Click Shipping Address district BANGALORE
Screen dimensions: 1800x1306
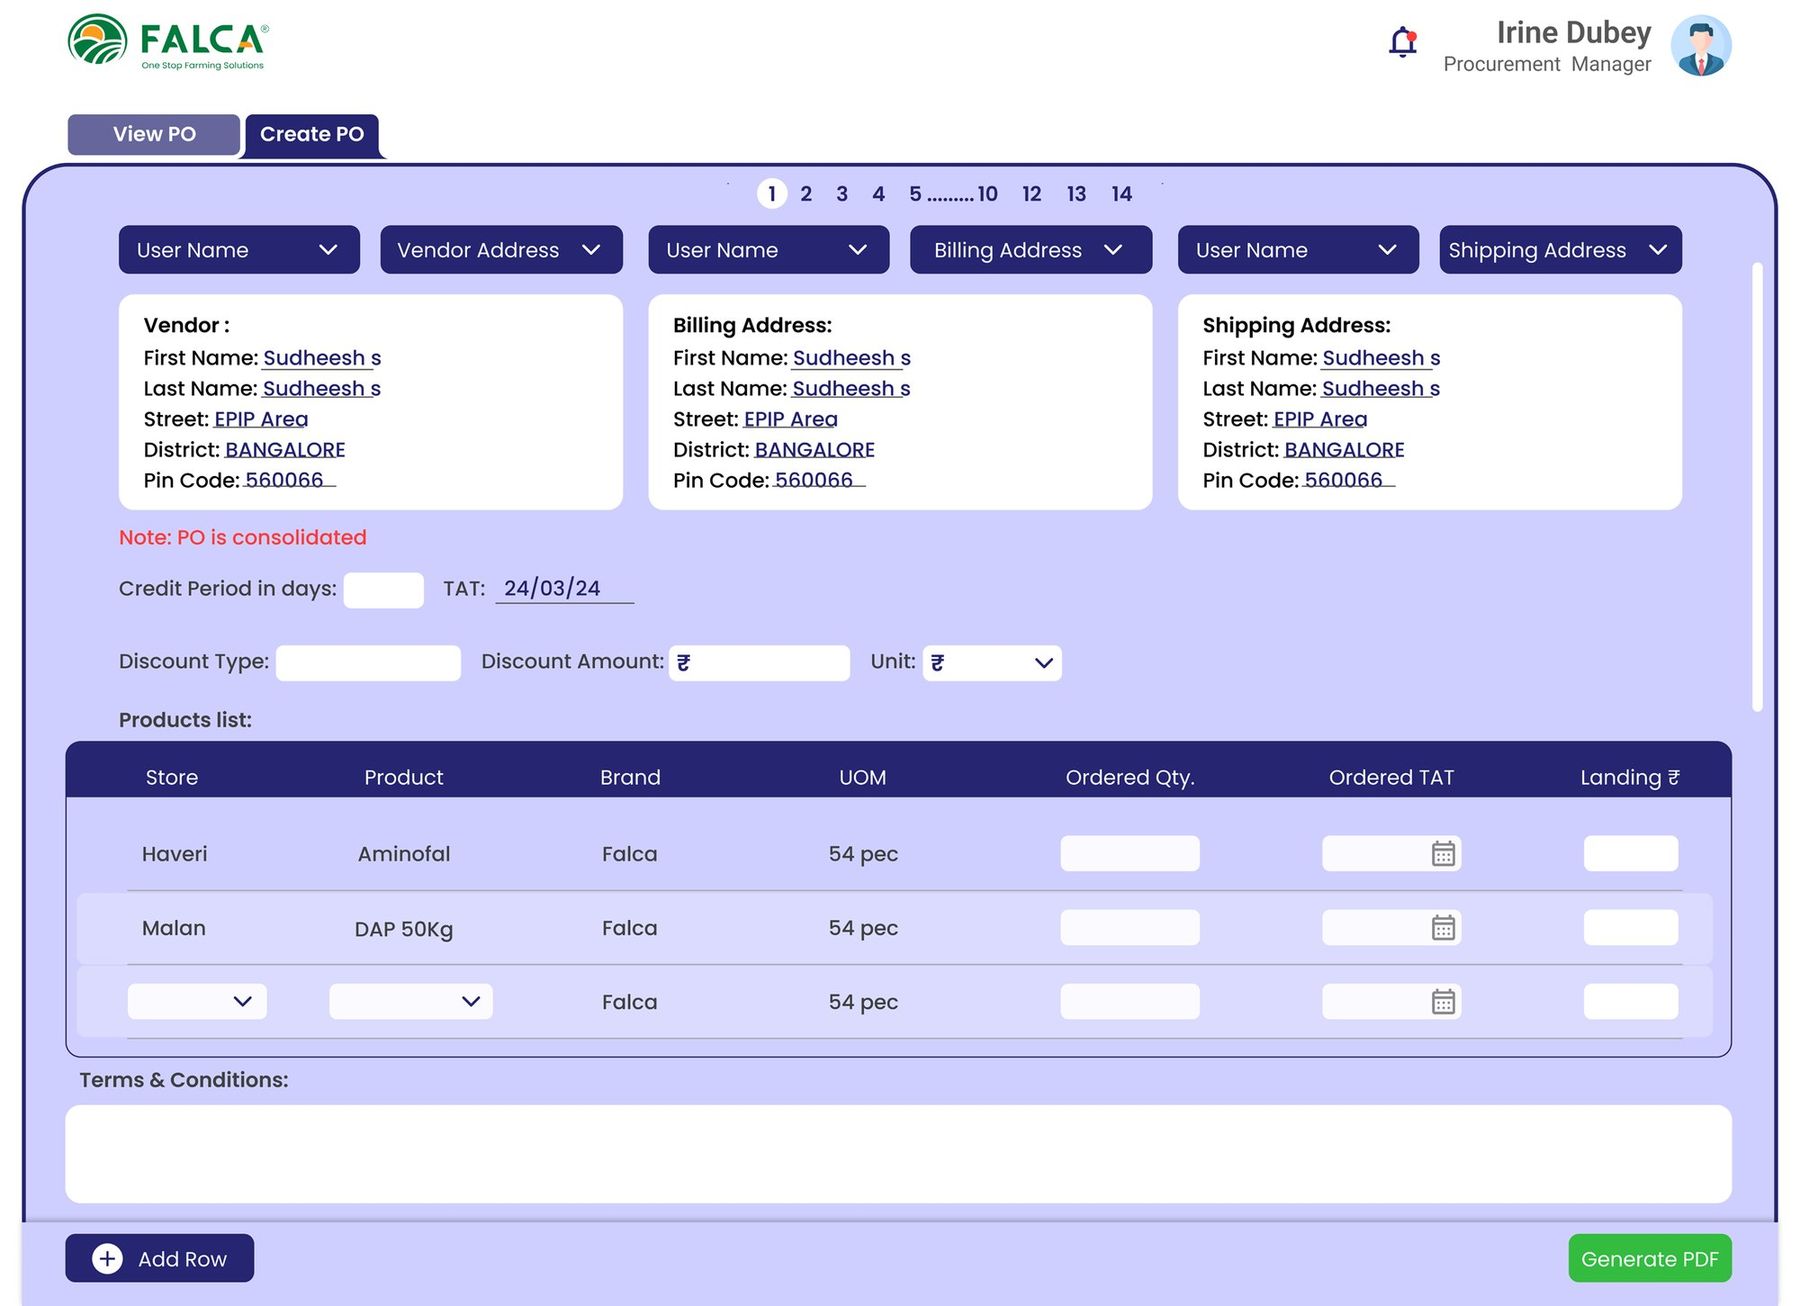tap(1344, 450)
